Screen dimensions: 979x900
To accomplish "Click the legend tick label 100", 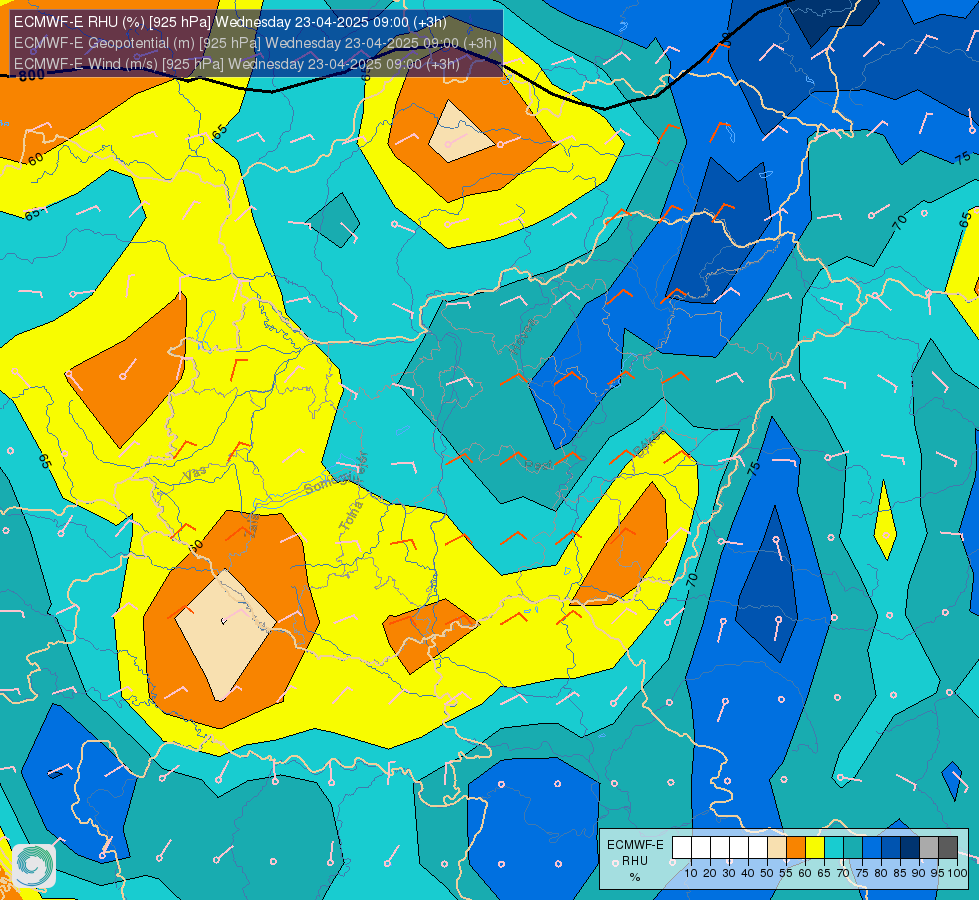I will 957,873.
